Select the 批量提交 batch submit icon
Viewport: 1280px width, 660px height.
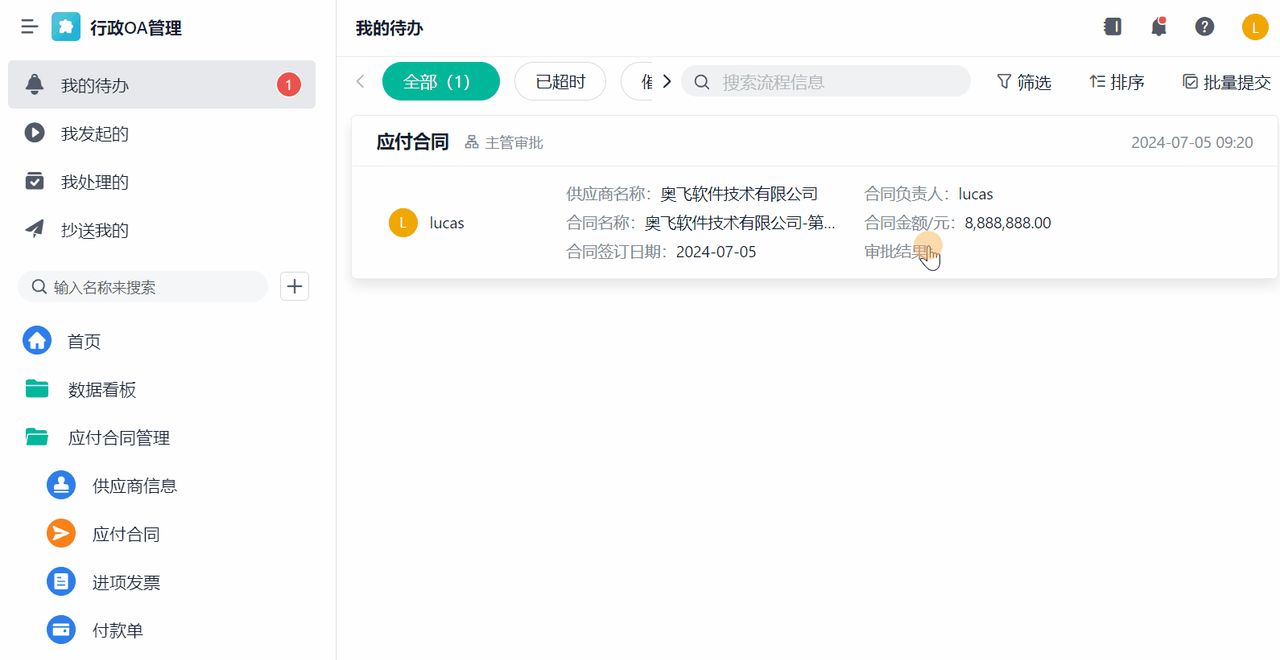tap(1190, 81)
